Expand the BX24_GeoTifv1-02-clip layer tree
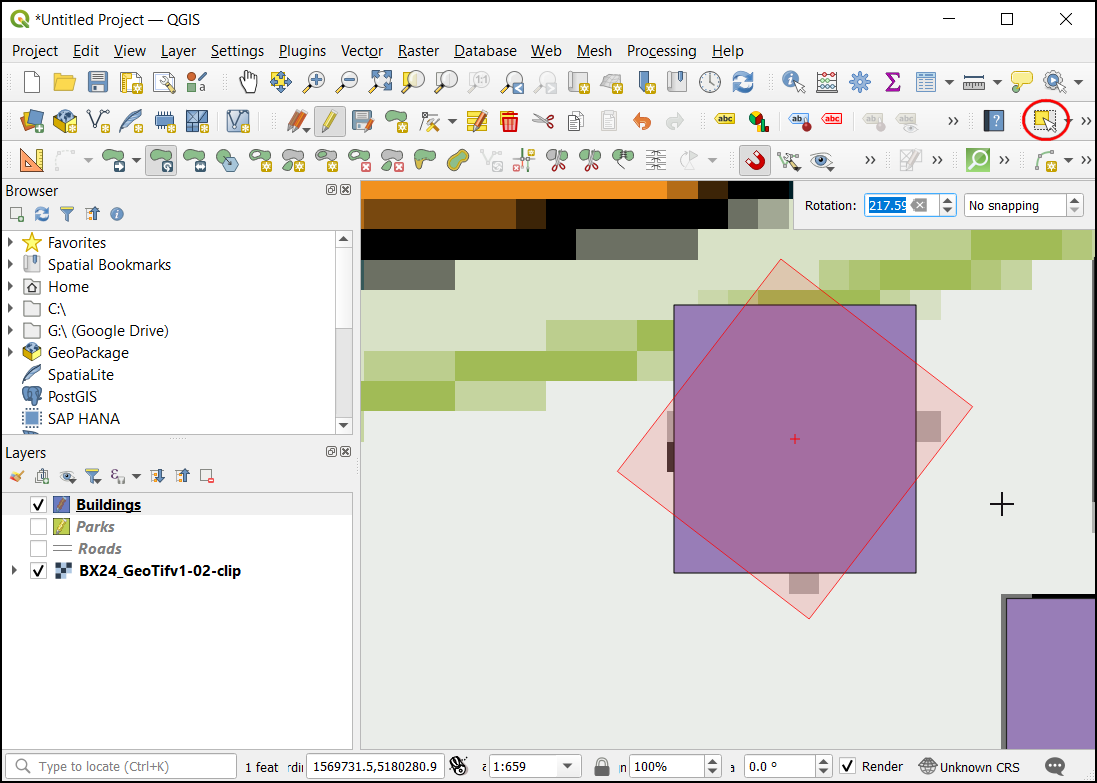 [13, 571]
